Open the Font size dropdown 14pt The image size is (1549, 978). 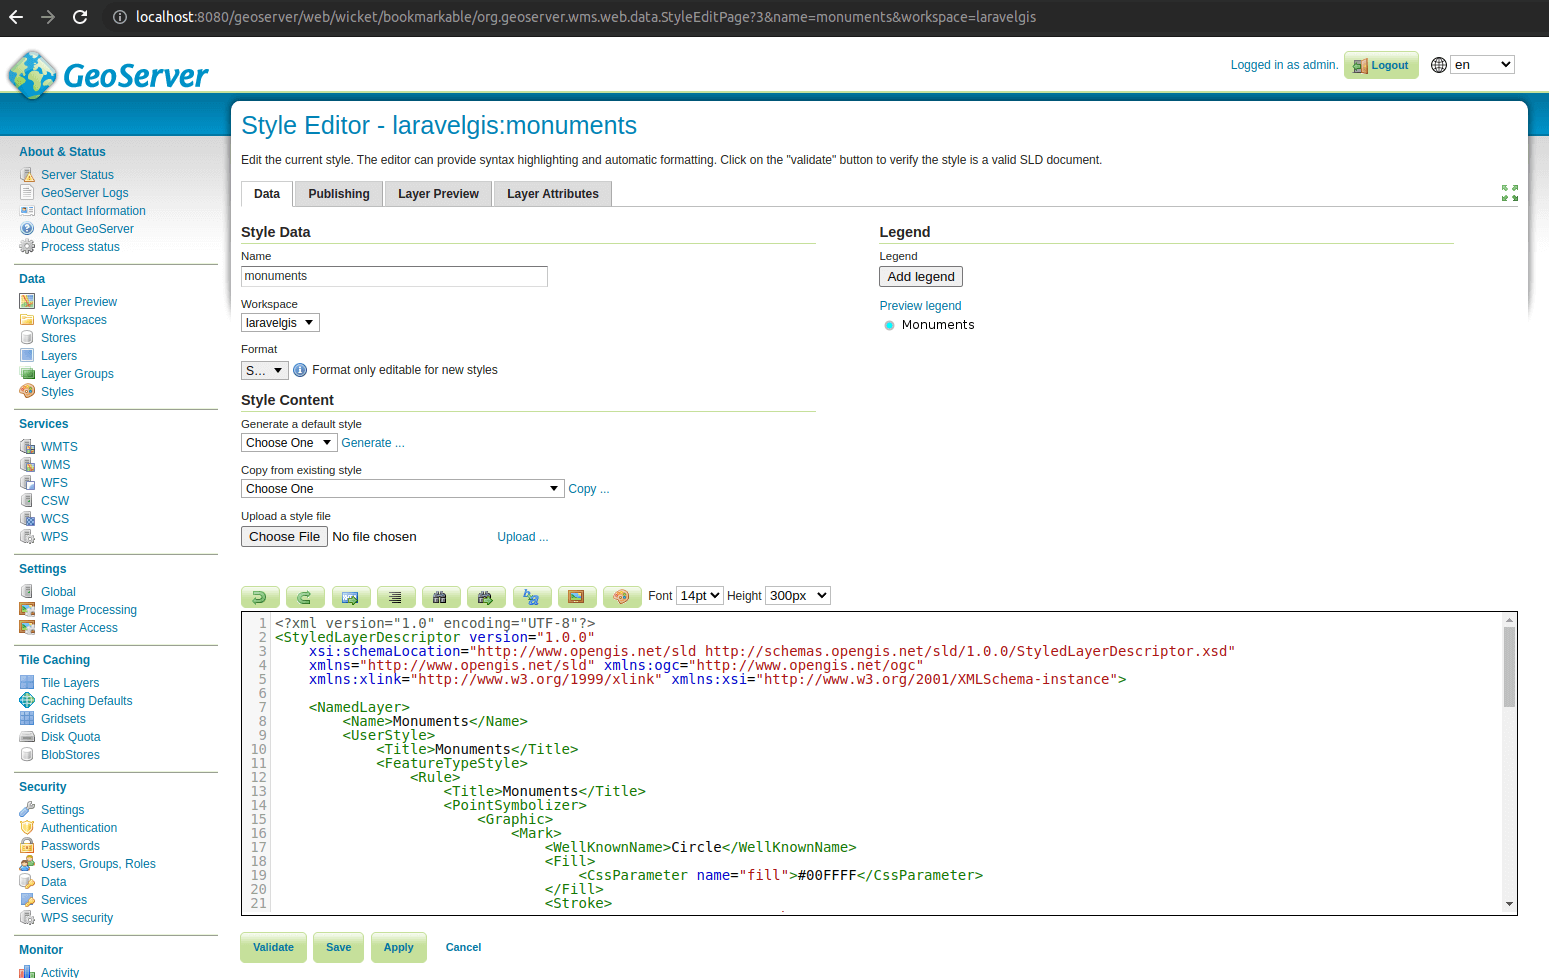tap(700, 596)
